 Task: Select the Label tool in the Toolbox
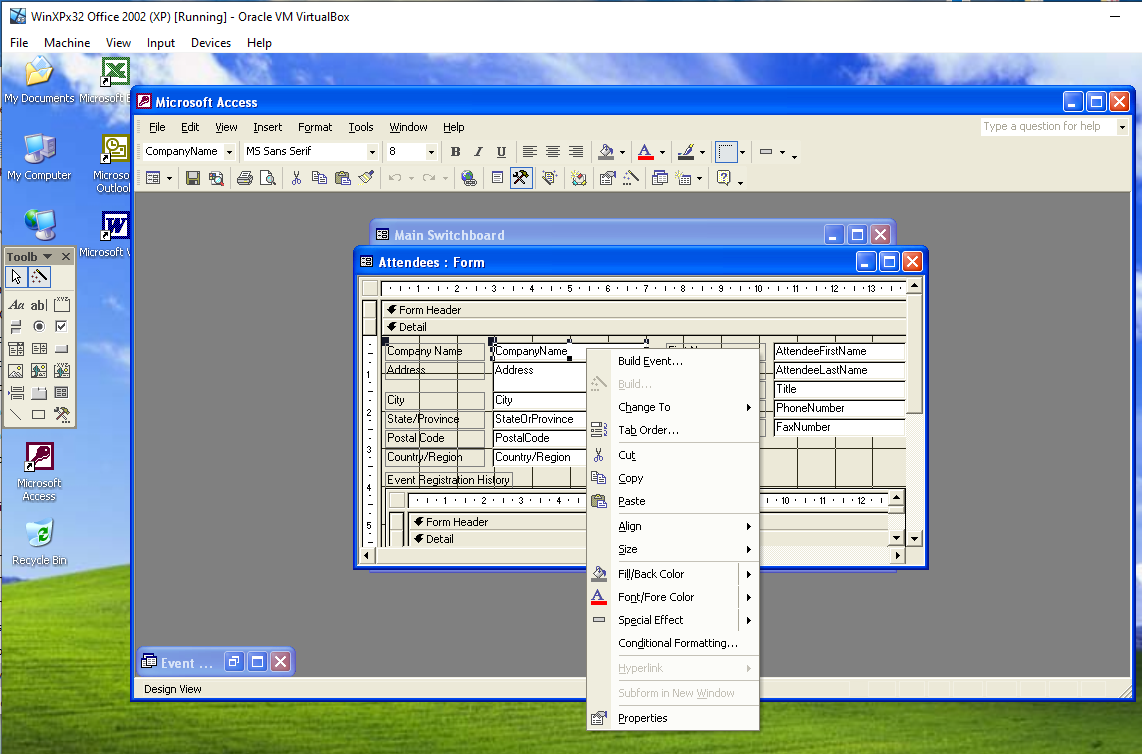coord(16,305)
